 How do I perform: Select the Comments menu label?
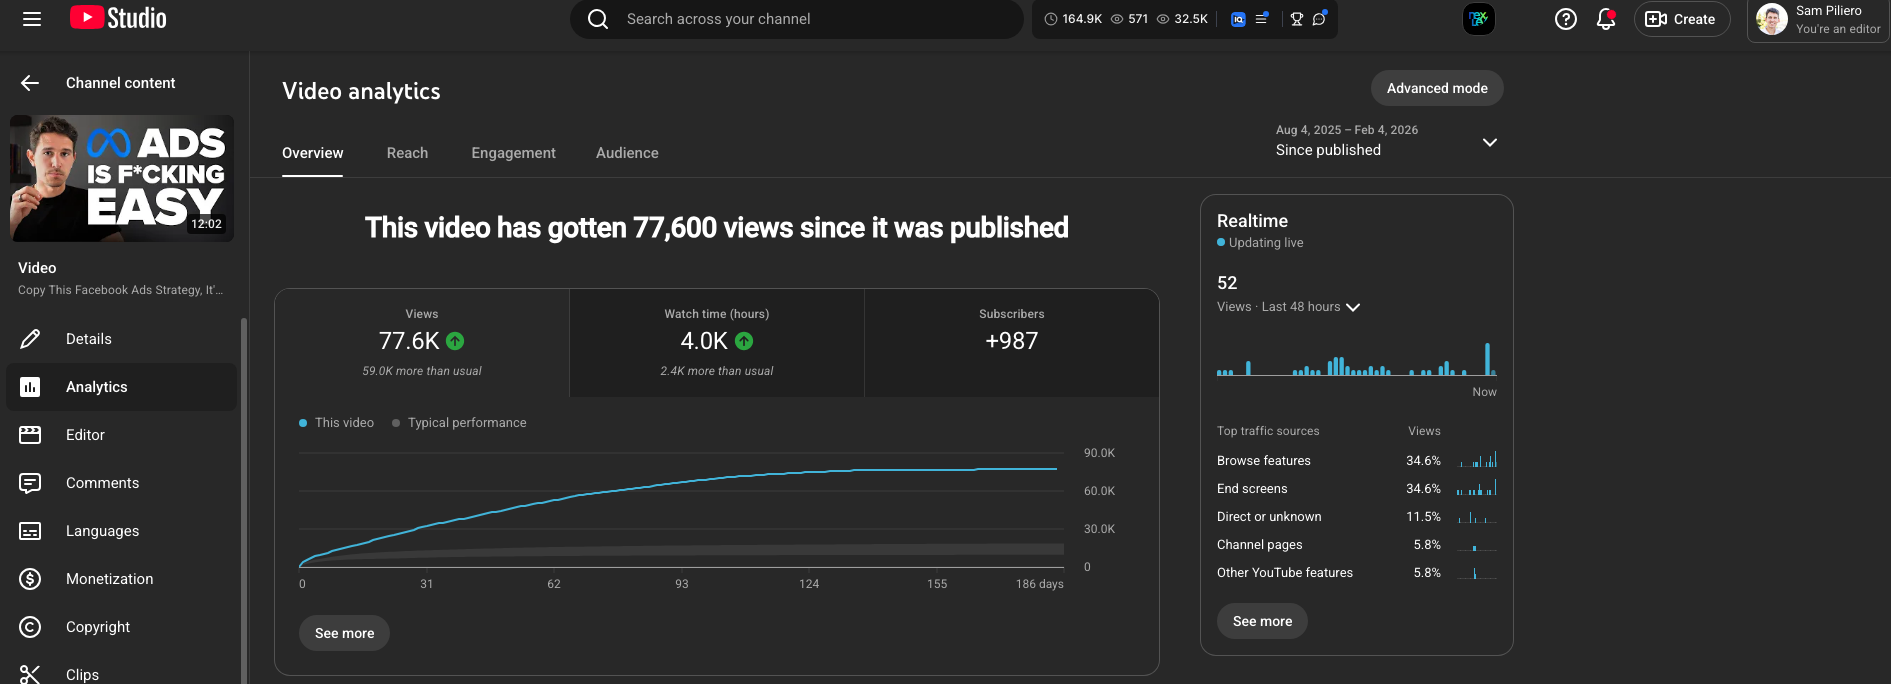pyautogui.click(x=102, y=483)
